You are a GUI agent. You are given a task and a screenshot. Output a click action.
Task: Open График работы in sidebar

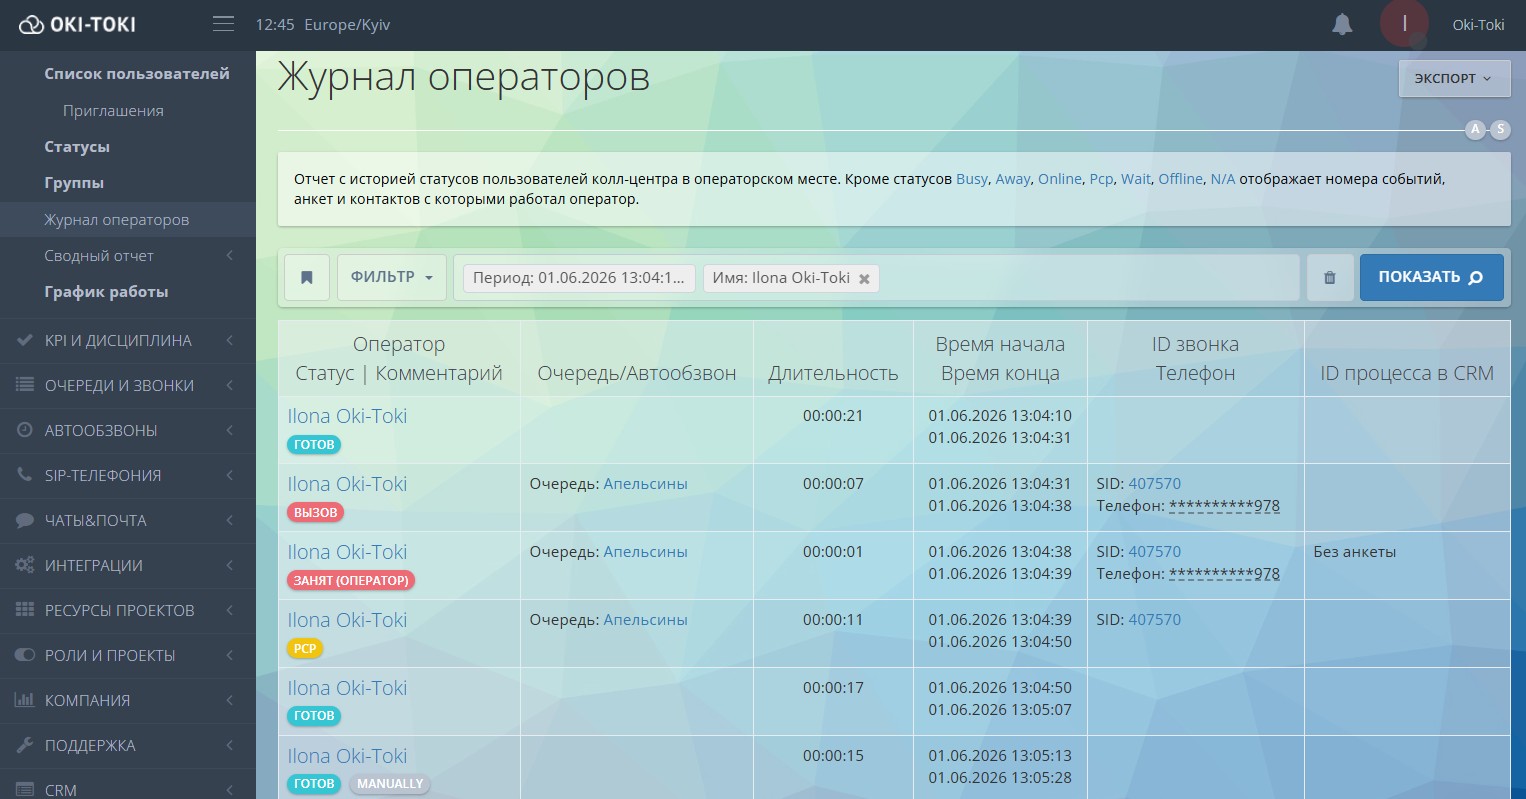106,292
